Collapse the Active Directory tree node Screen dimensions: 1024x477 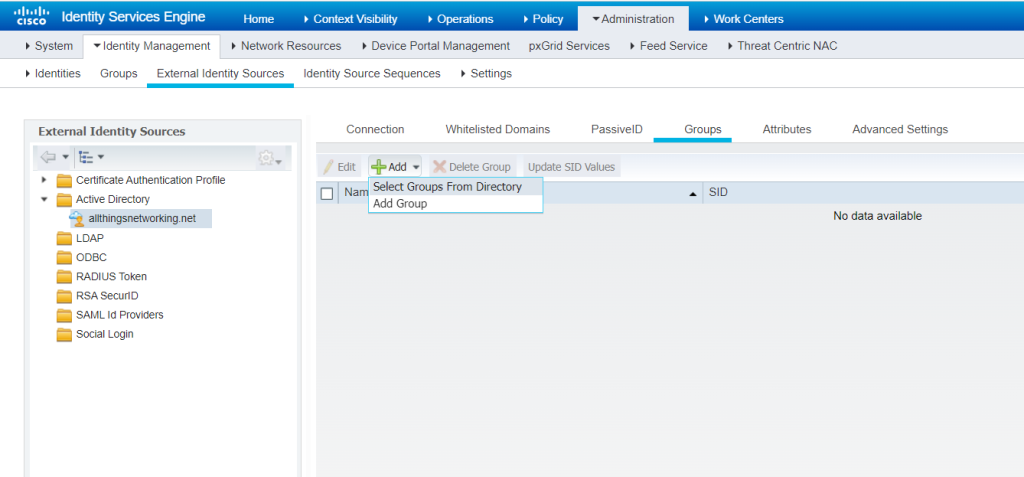(x=44, y=199)
